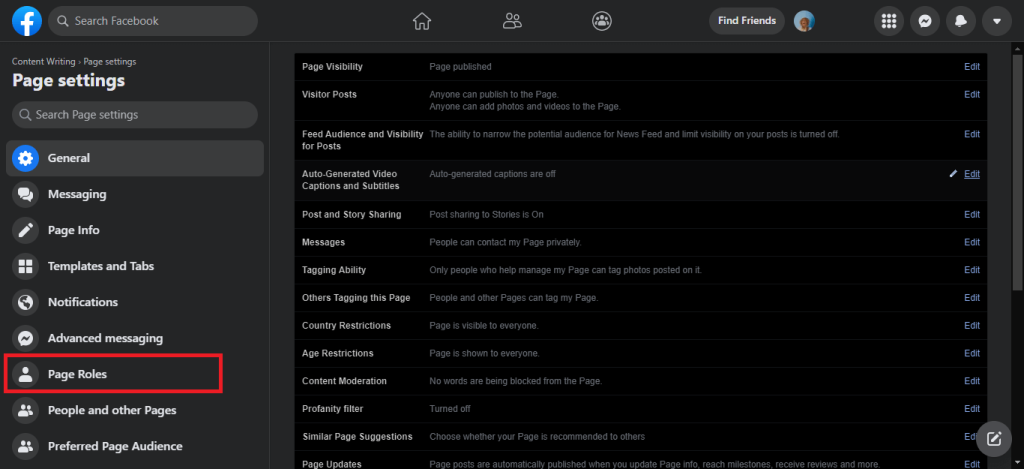Click the new message compose icon
Viewport: 1024px width, 469px height.
[x=994, y=438]
